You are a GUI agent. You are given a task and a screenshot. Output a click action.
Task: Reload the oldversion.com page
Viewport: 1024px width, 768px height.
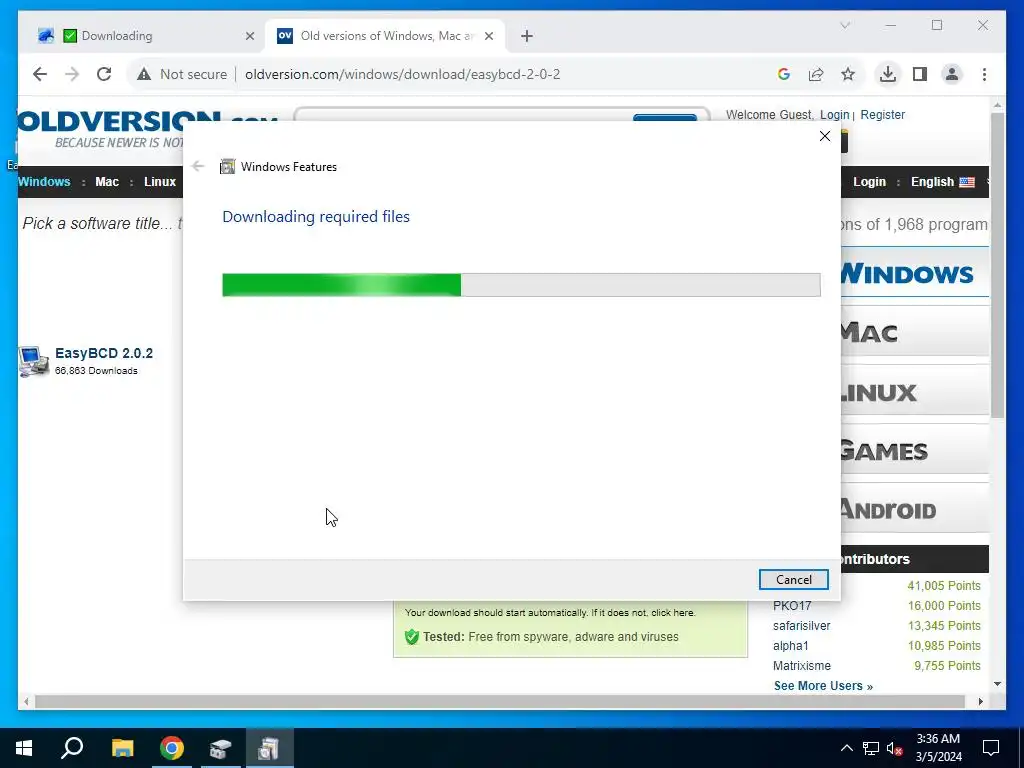104,74
